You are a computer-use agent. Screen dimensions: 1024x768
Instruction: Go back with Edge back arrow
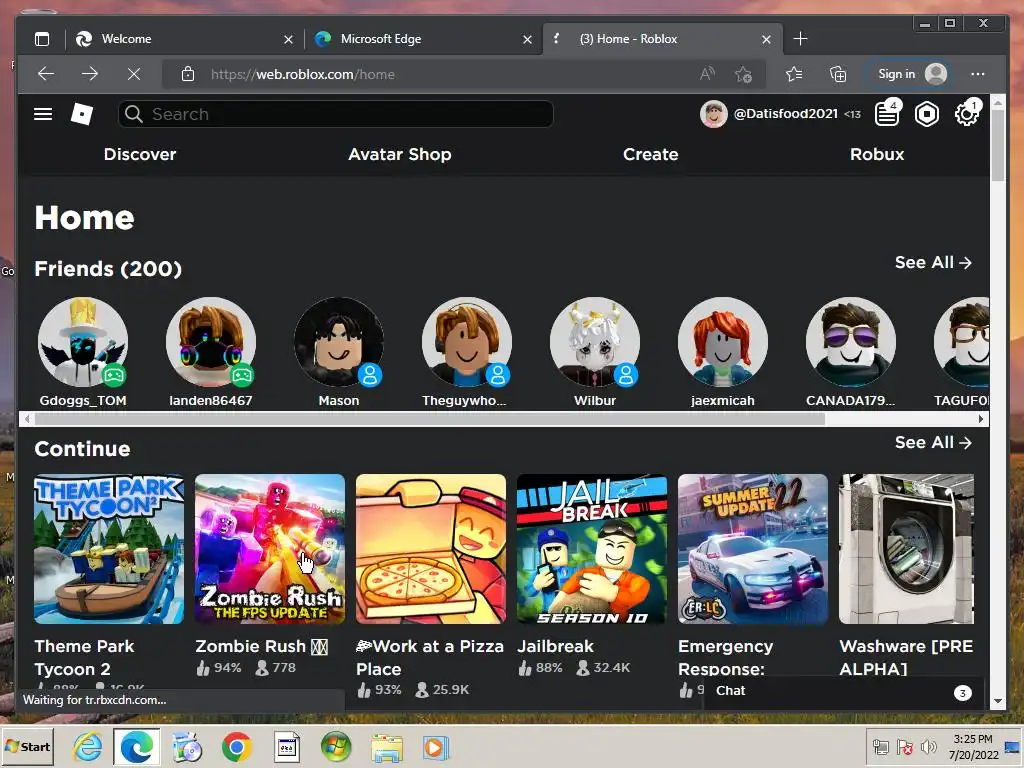tap(46, 74)
